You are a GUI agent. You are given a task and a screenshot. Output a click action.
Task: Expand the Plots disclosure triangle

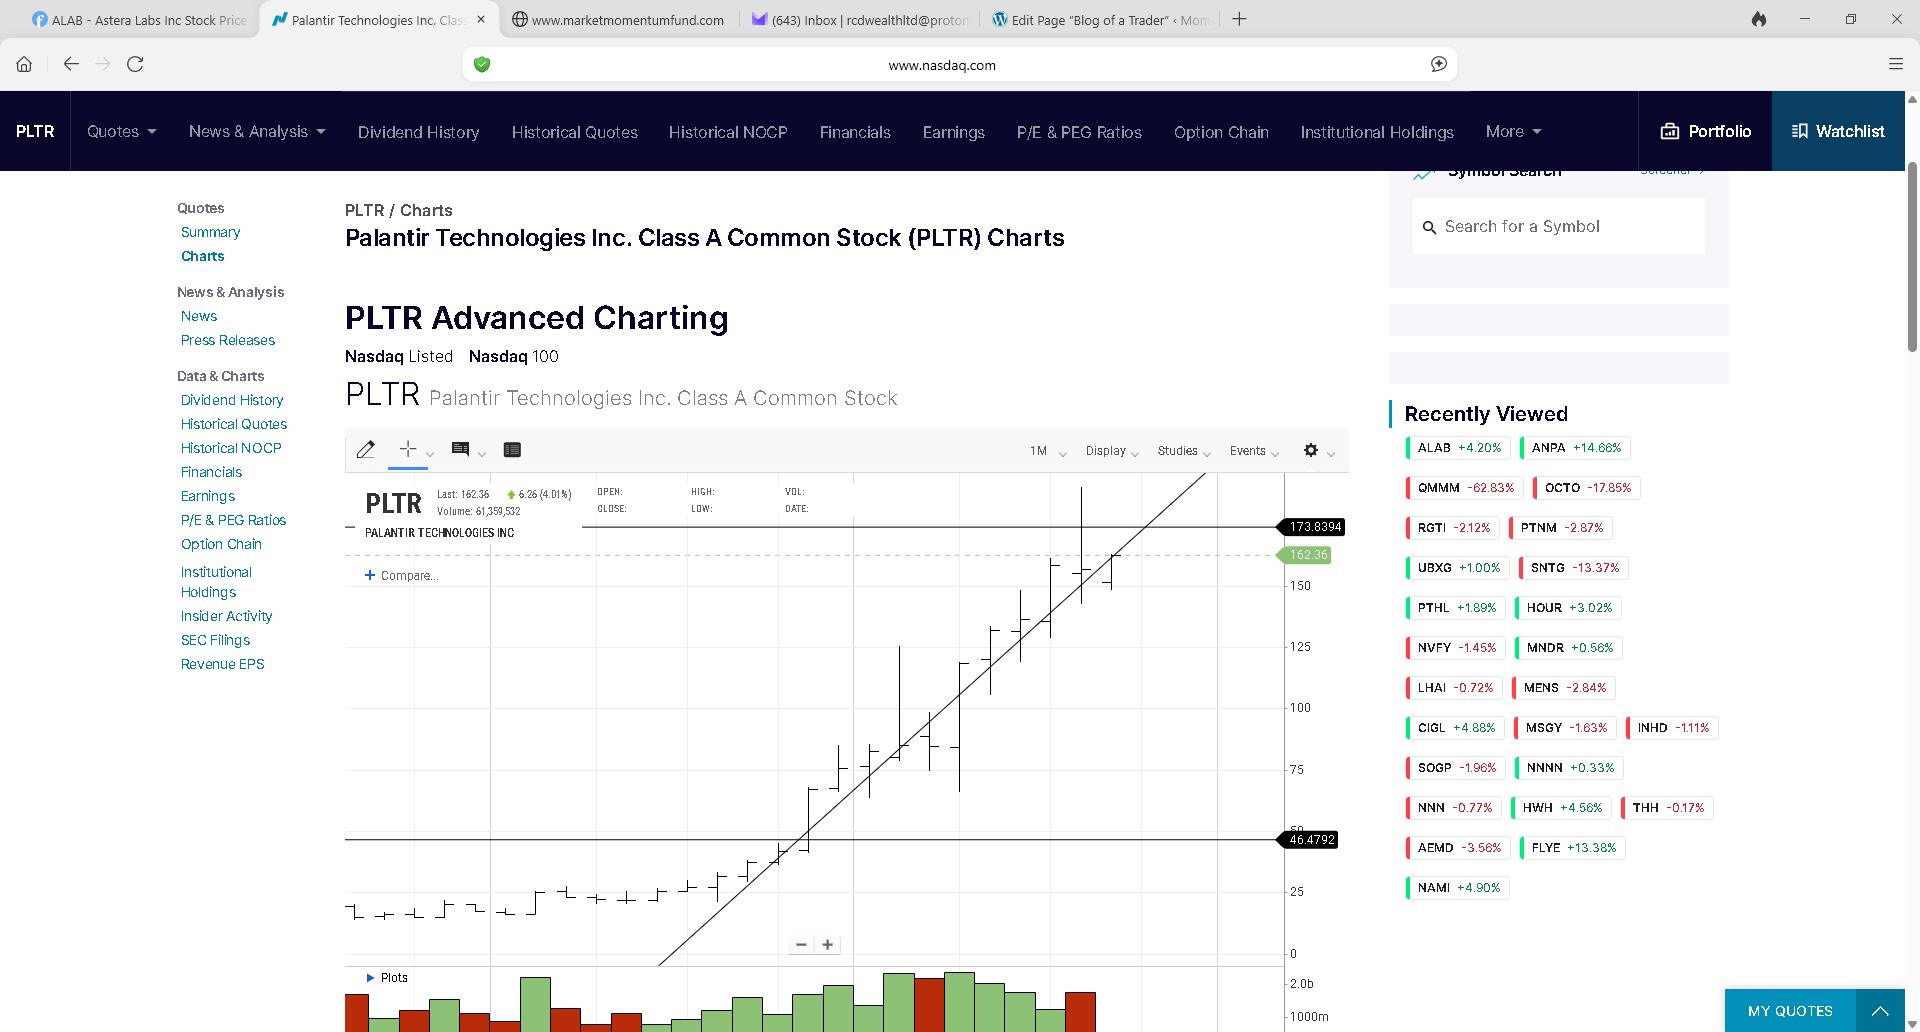pyautogui.click(x=370, y=978)
